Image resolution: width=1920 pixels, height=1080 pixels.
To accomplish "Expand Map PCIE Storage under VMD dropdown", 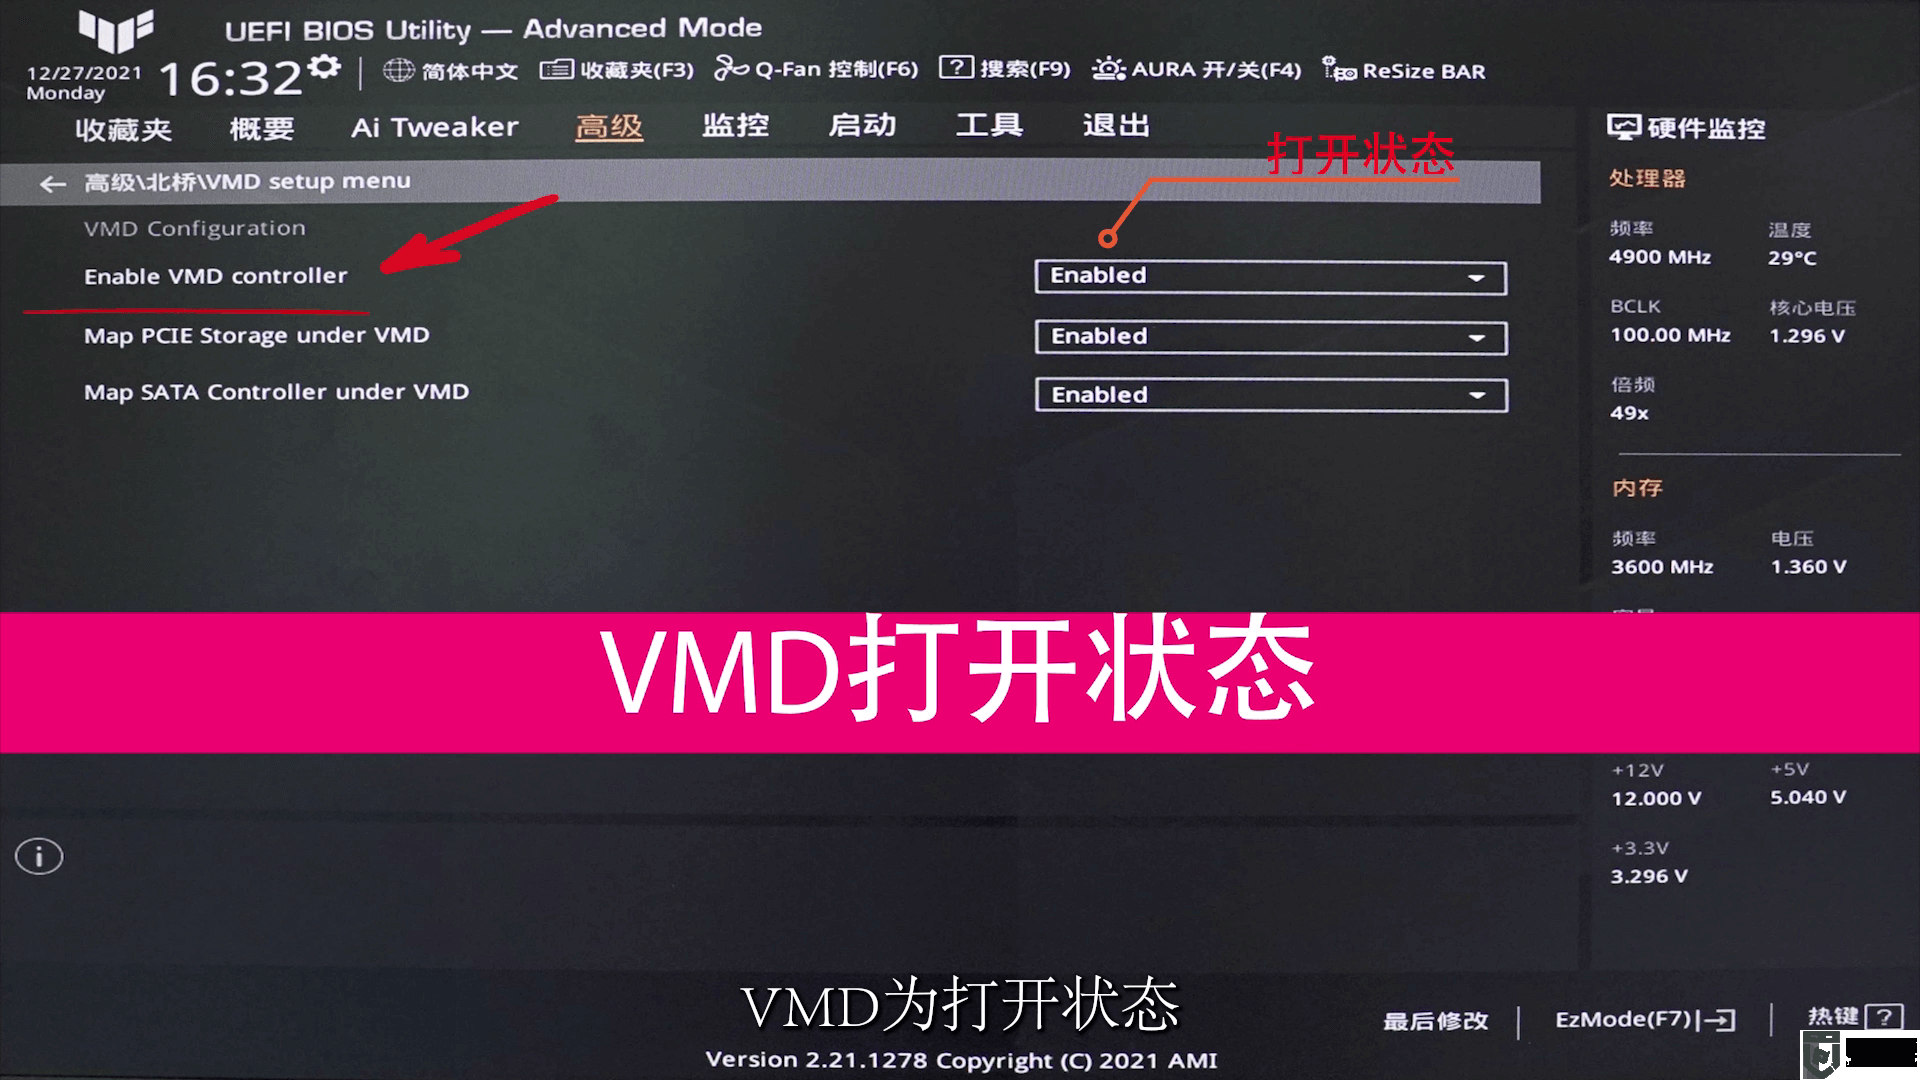I will pos(1476,336).
